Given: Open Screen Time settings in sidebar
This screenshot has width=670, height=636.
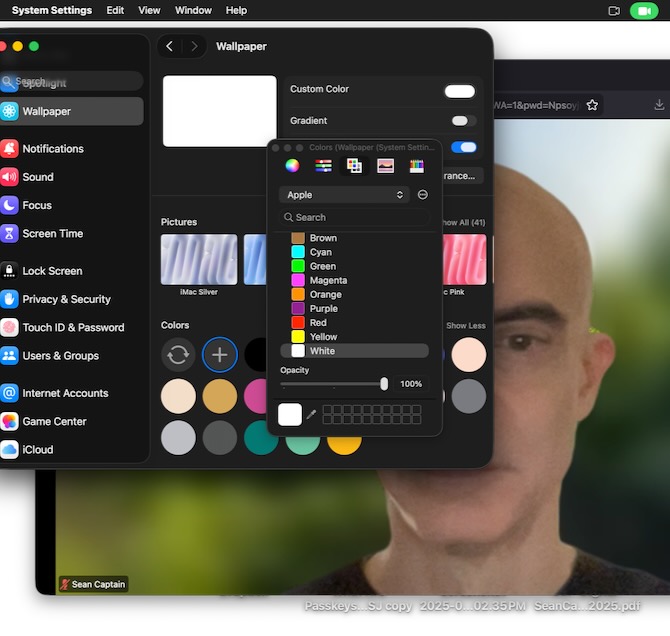Looking at the screenshot, I should [x=72, y=233].
